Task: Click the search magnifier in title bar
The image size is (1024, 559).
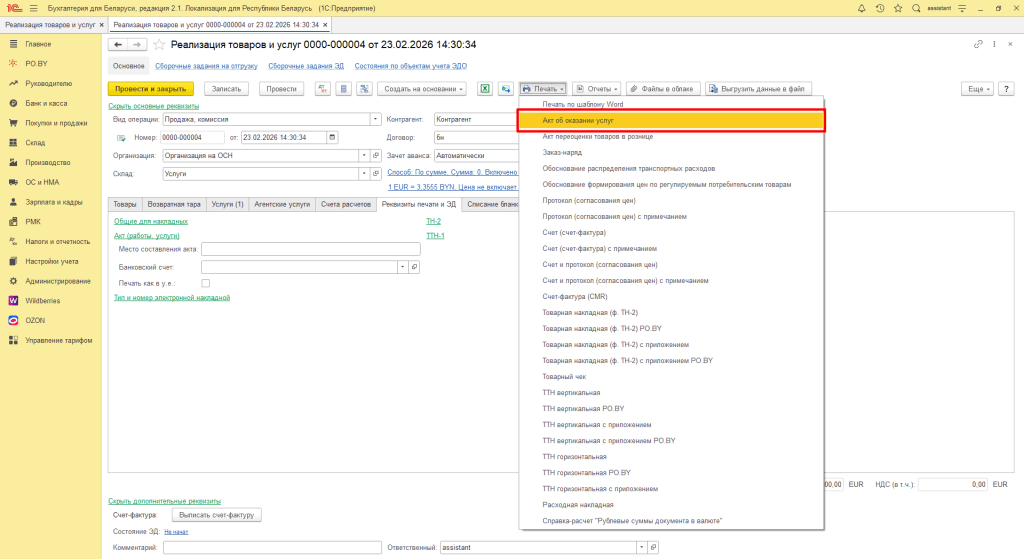Action: point(916,8)
